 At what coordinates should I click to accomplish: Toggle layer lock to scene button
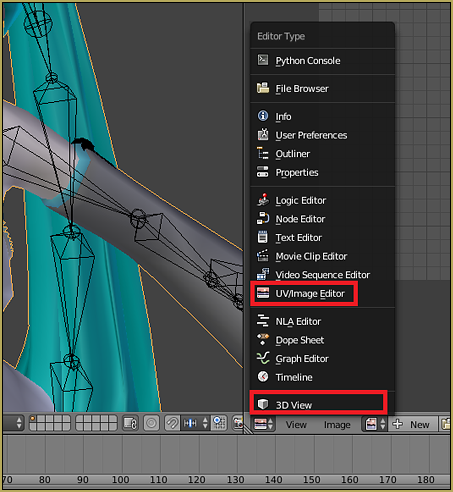[x=130, y=423]
